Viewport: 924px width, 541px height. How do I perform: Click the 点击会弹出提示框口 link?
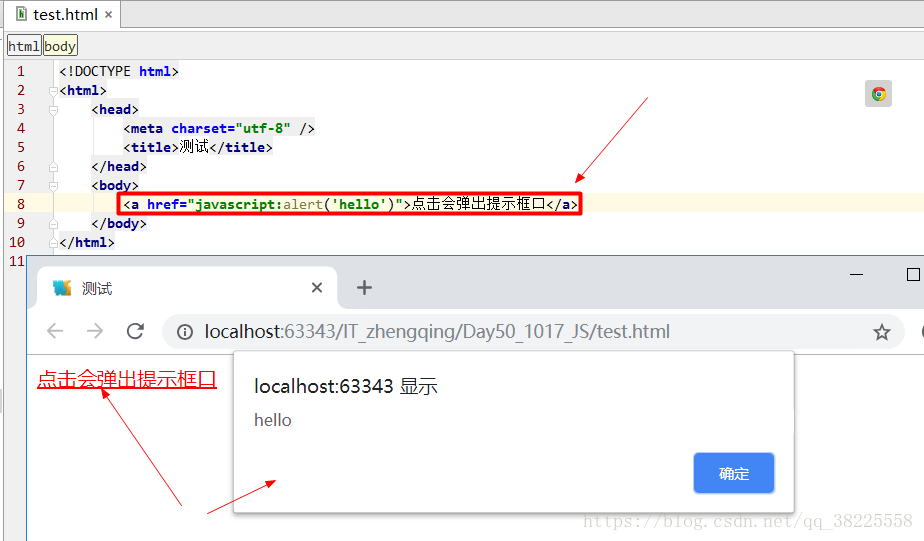[x=127, y=379]
